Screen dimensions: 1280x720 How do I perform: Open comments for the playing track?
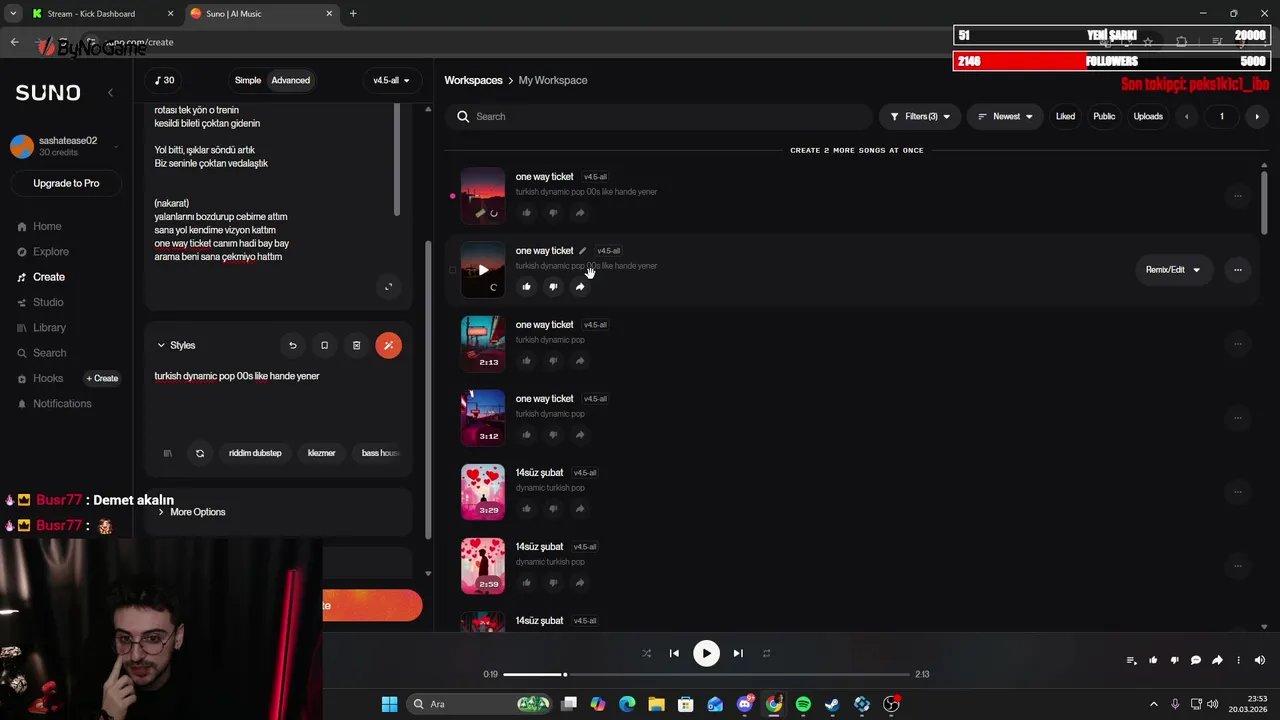1196,660
